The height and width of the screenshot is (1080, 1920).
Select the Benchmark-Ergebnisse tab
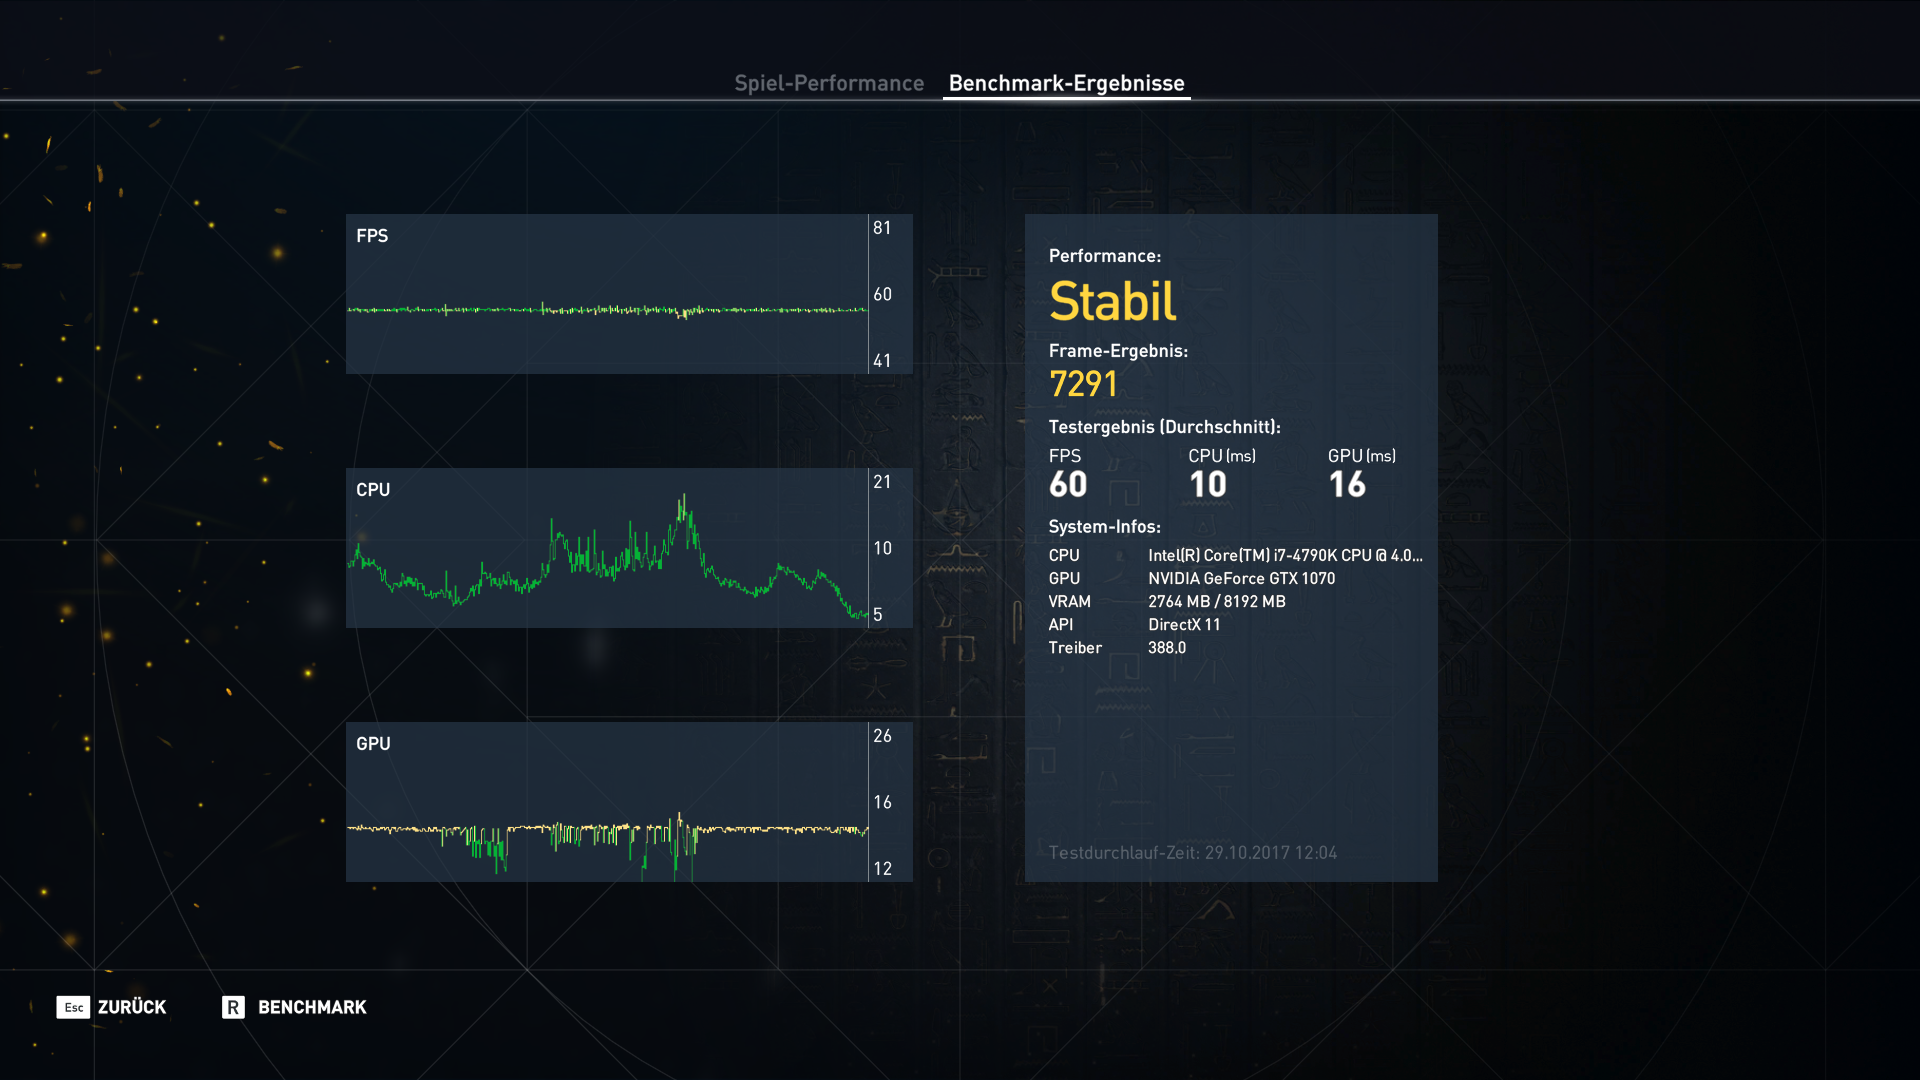(1066, 83)
